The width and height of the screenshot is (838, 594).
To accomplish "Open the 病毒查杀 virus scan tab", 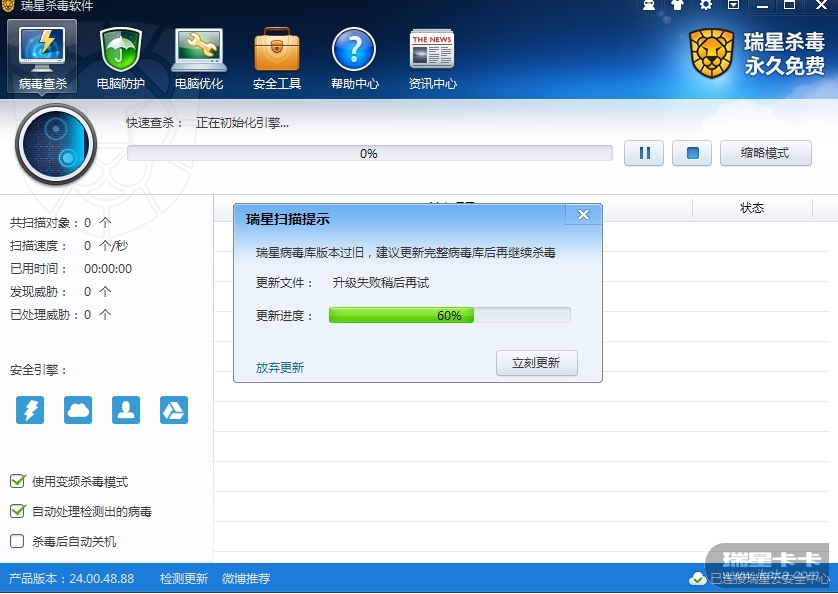I will pos(42,57).
